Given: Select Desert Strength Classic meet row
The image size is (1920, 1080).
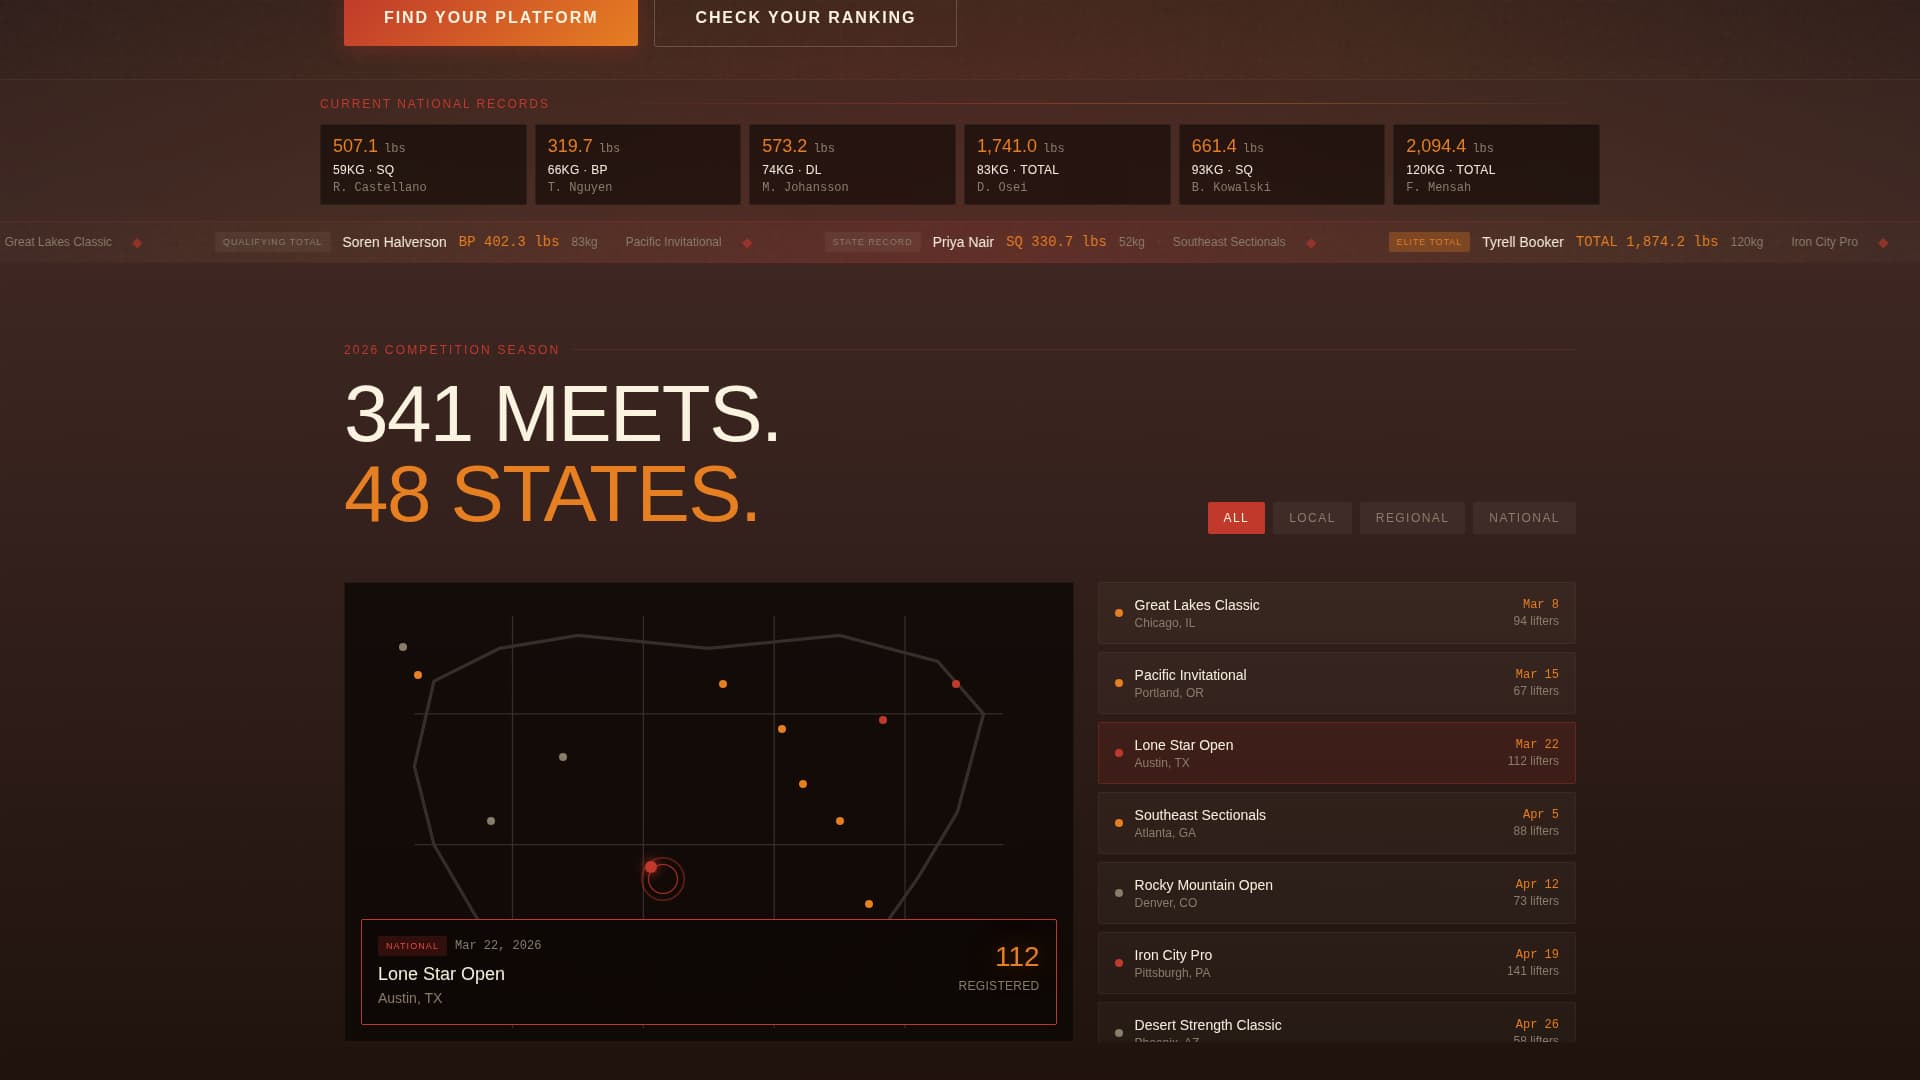Looking at the screenshot, I should [x=1336, y=1023].
